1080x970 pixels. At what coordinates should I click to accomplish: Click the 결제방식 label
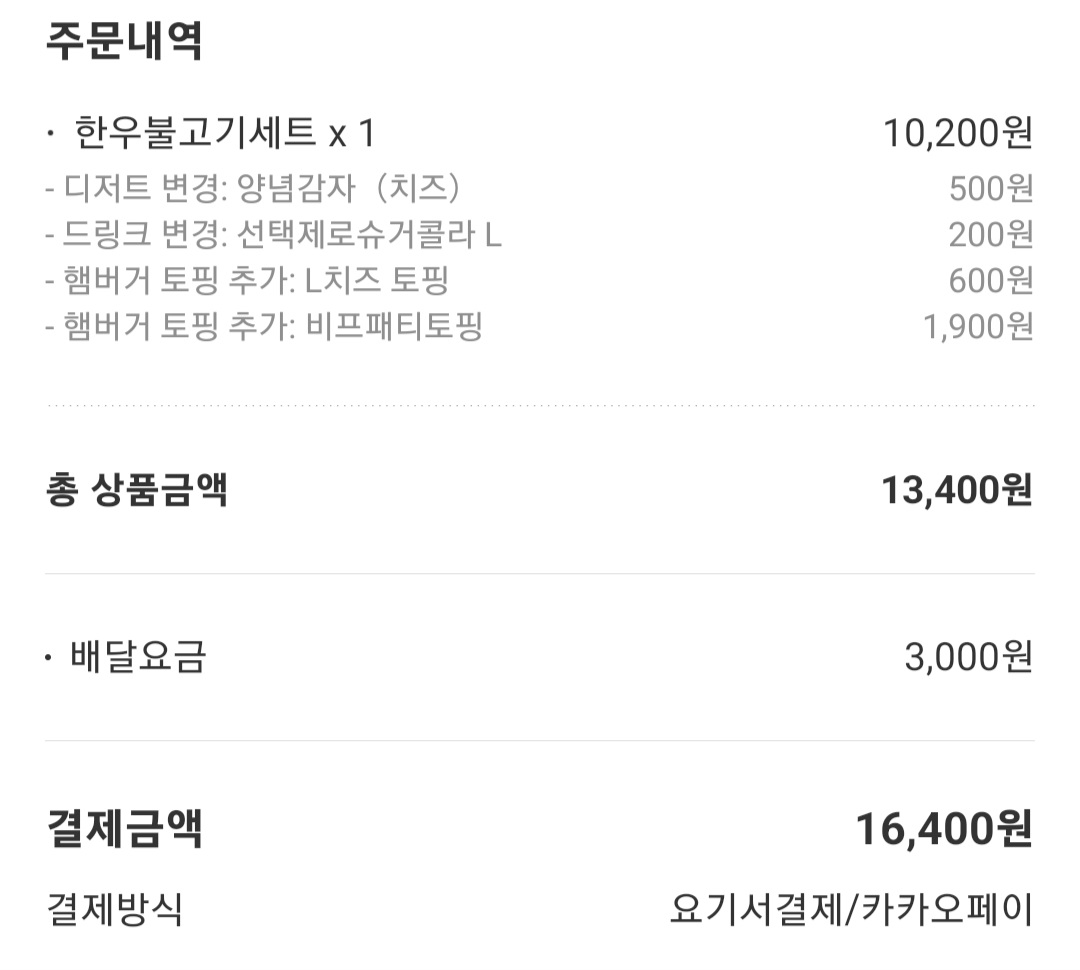[114, 909]
